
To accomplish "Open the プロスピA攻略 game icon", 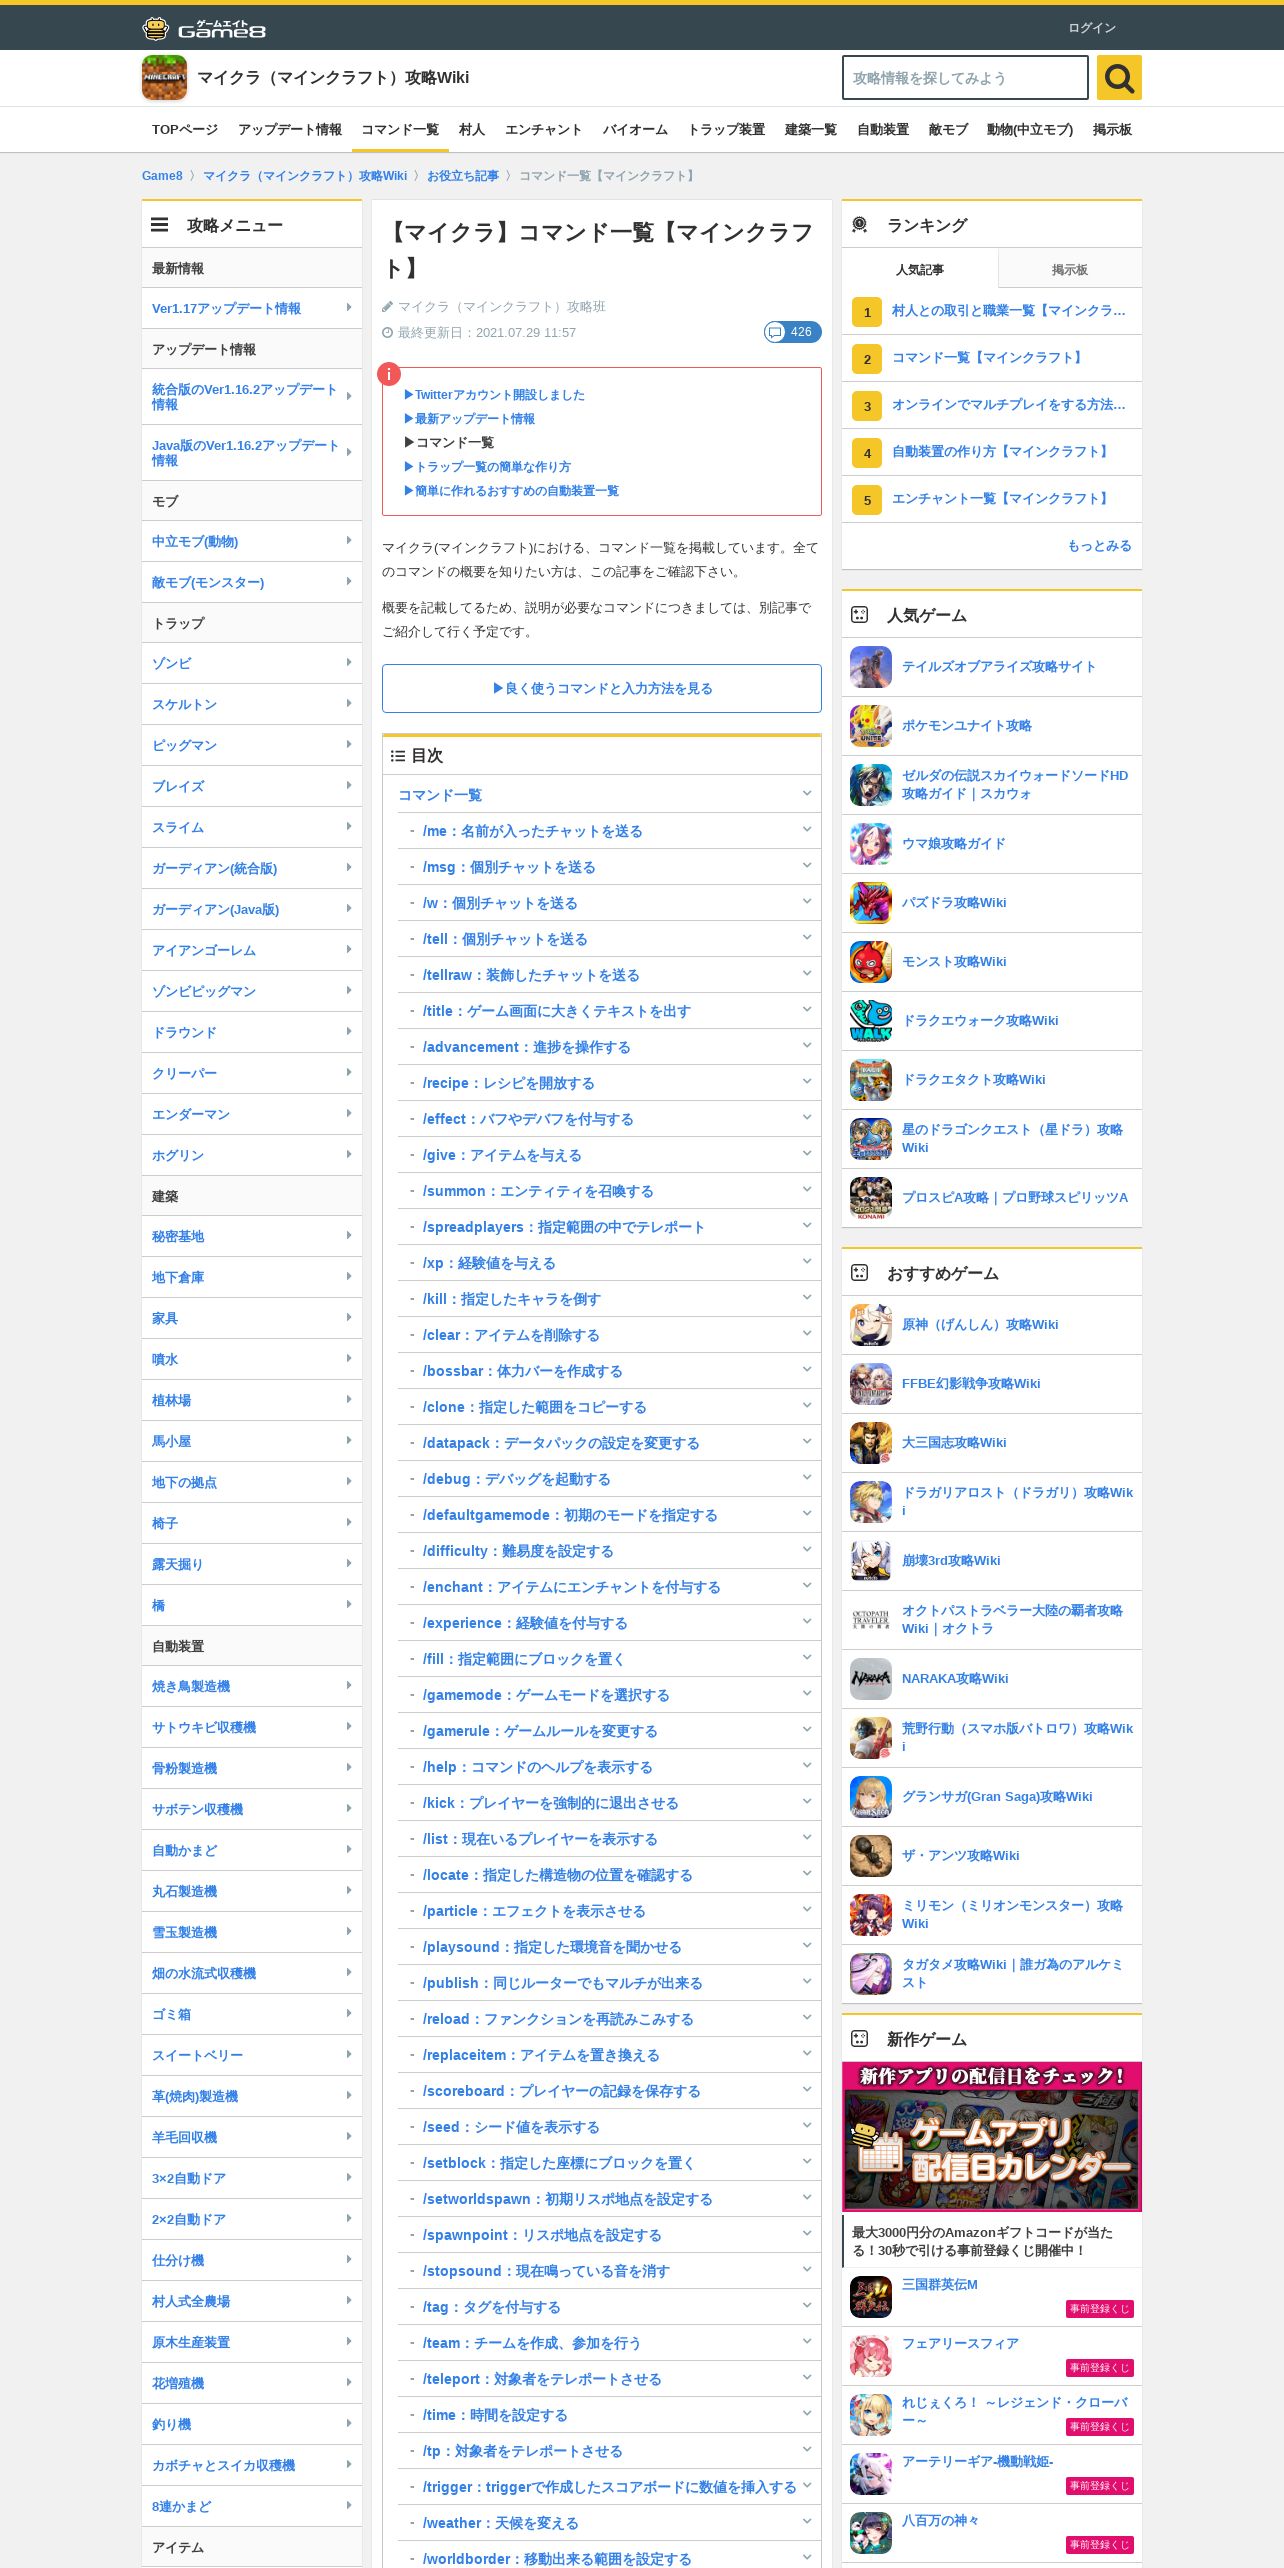I will pos(871,1198).
